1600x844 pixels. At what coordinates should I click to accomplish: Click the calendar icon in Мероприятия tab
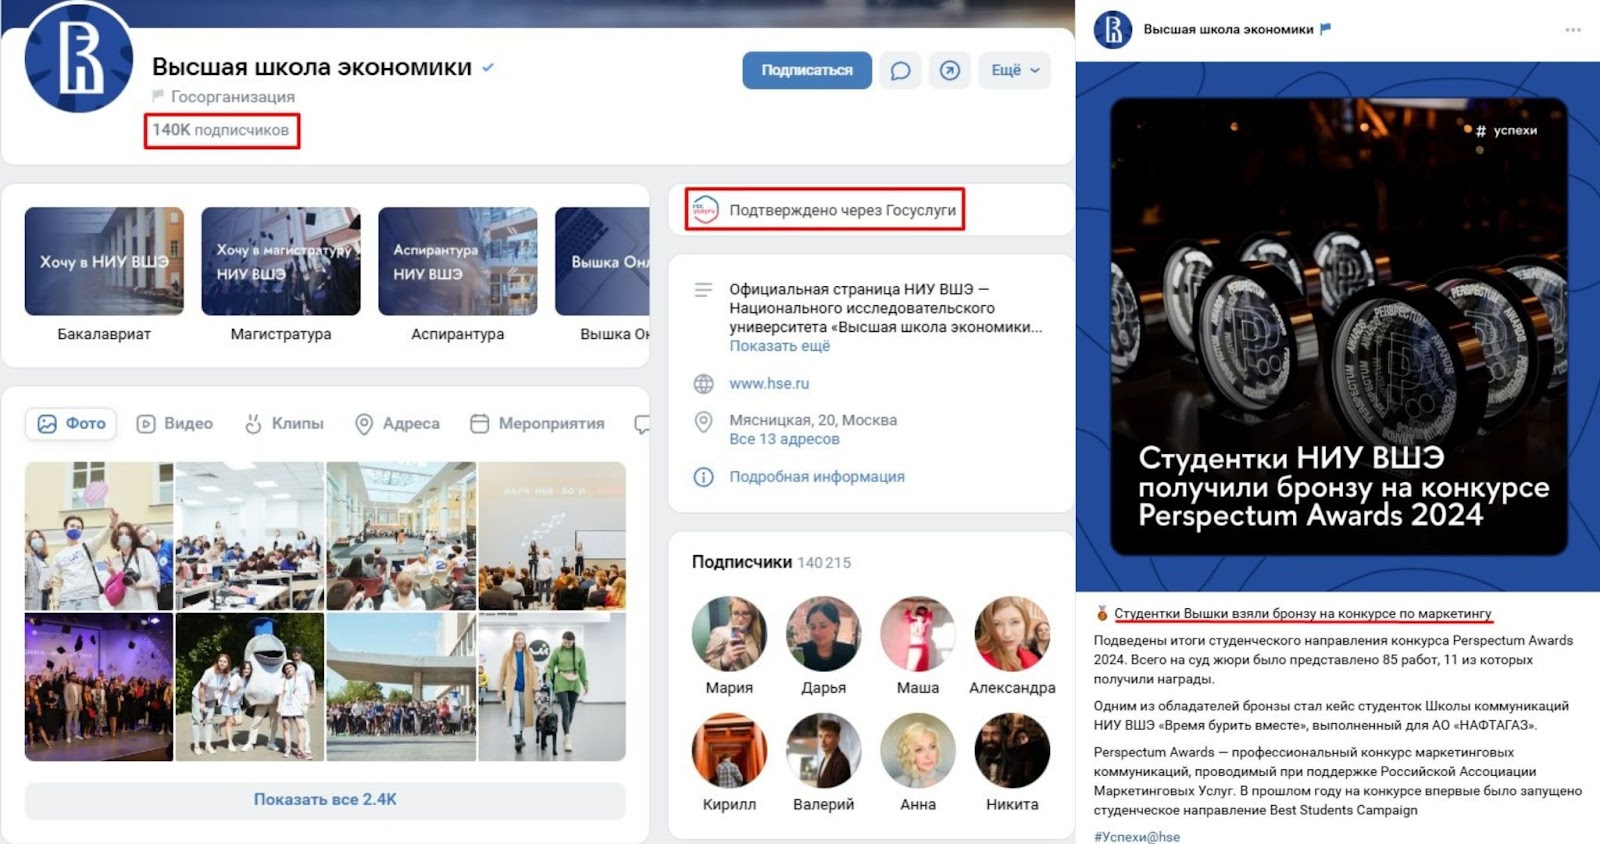pos(480,424)
